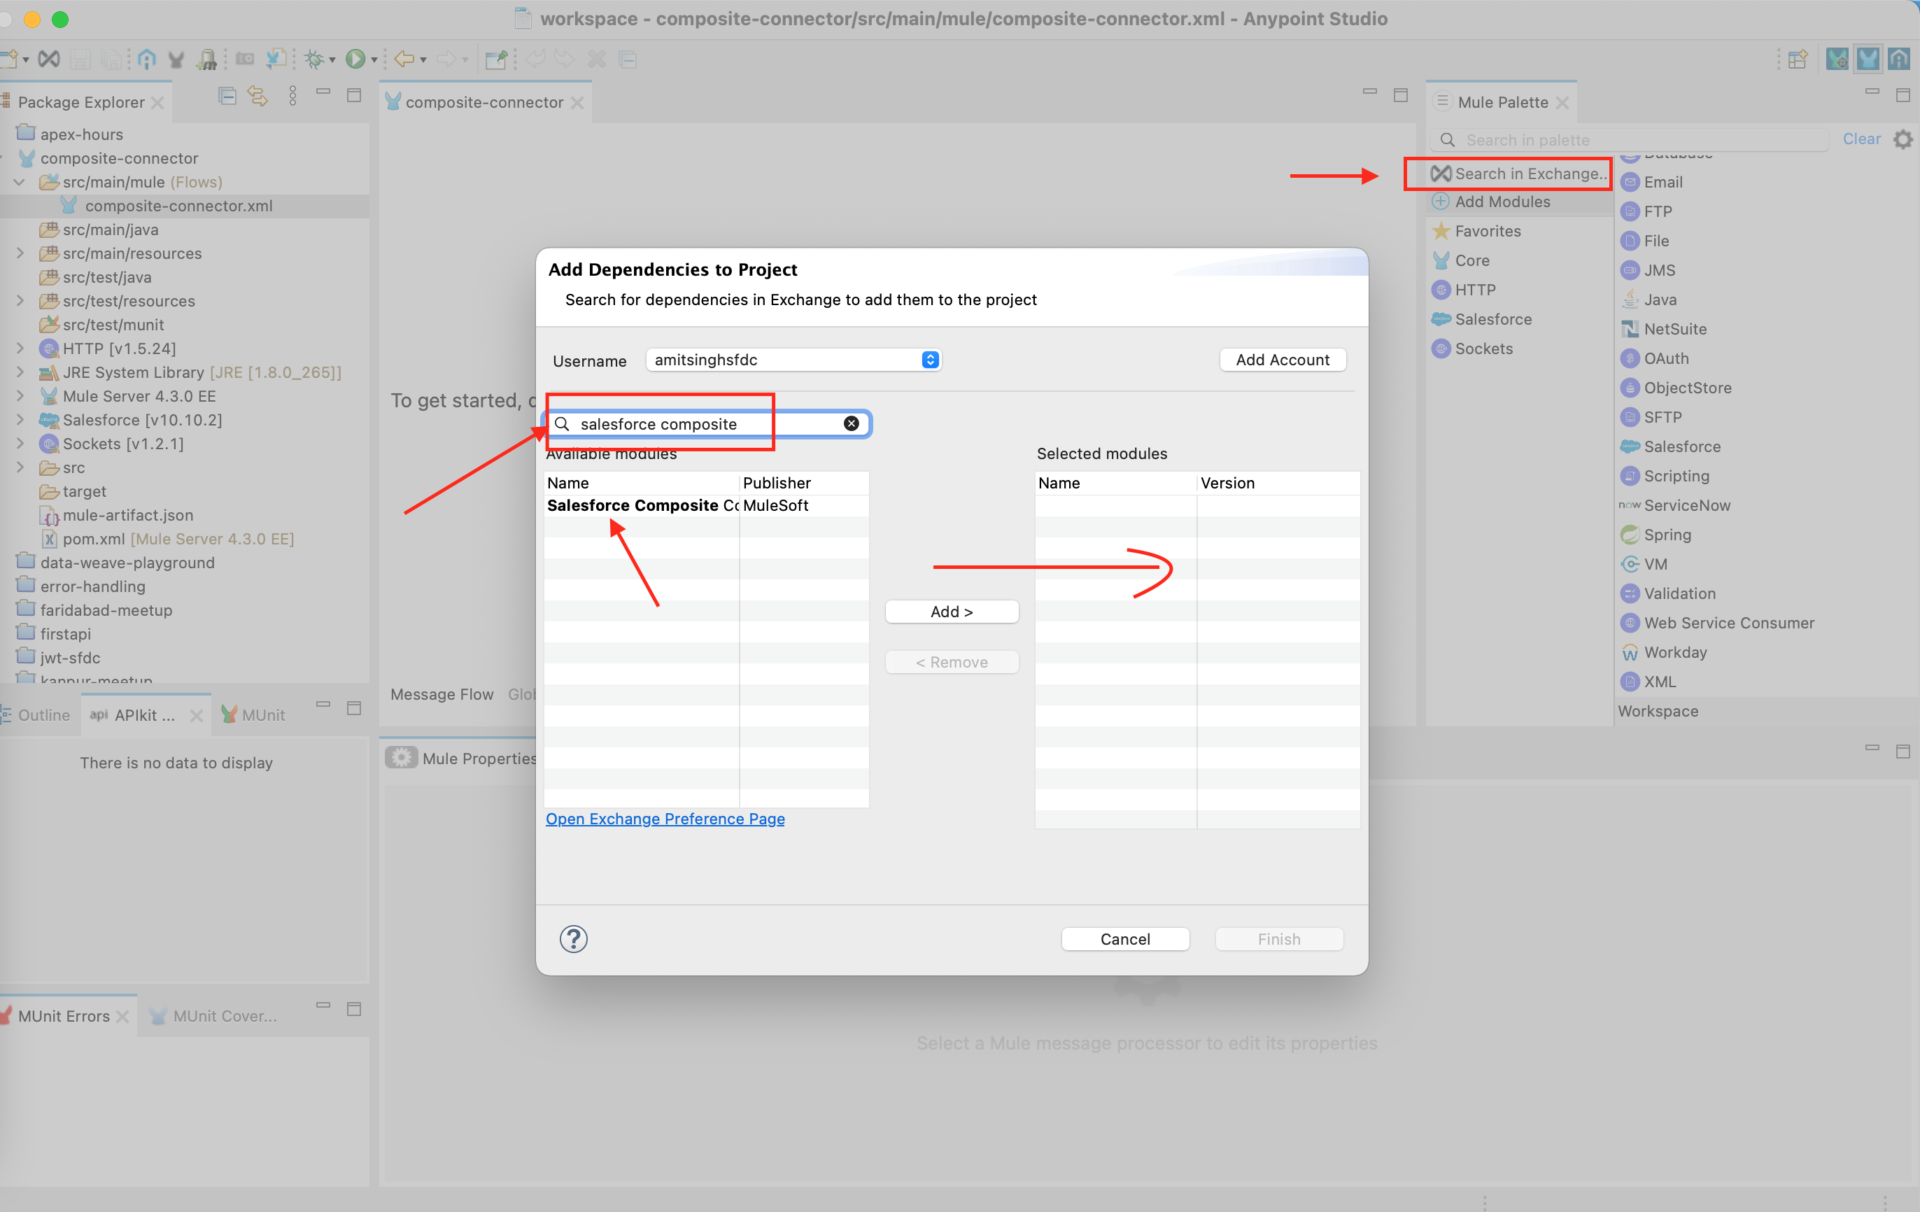1920x1212 pixels.
Task: Open the Mule Palette settings gear
Action: pyautogui.click(x=1902, y=139)
